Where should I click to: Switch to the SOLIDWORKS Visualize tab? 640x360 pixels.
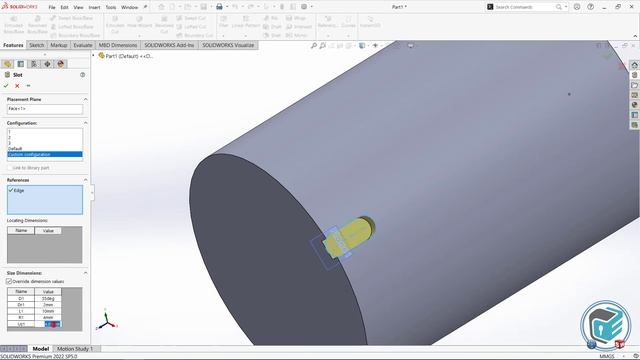point(228,45)
